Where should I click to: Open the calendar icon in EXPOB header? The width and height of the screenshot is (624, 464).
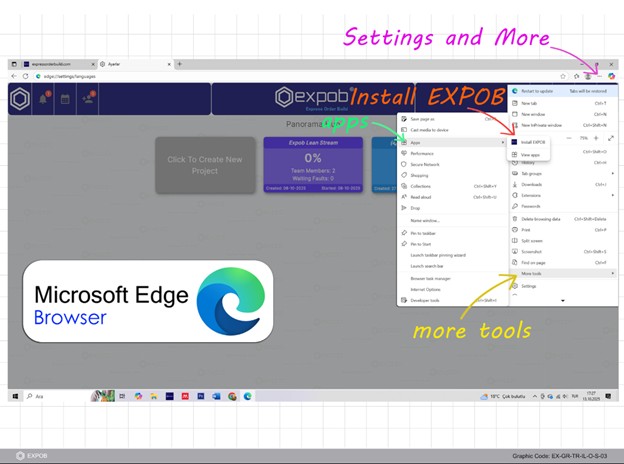click(x=66, y=99)
